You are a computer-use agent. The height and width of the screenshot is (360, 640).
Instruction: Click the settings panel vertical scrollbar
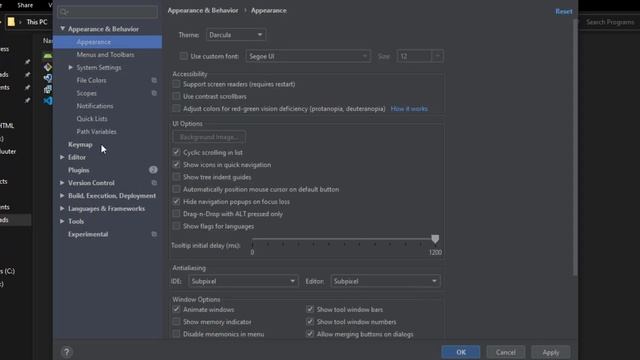coord(575,147)
